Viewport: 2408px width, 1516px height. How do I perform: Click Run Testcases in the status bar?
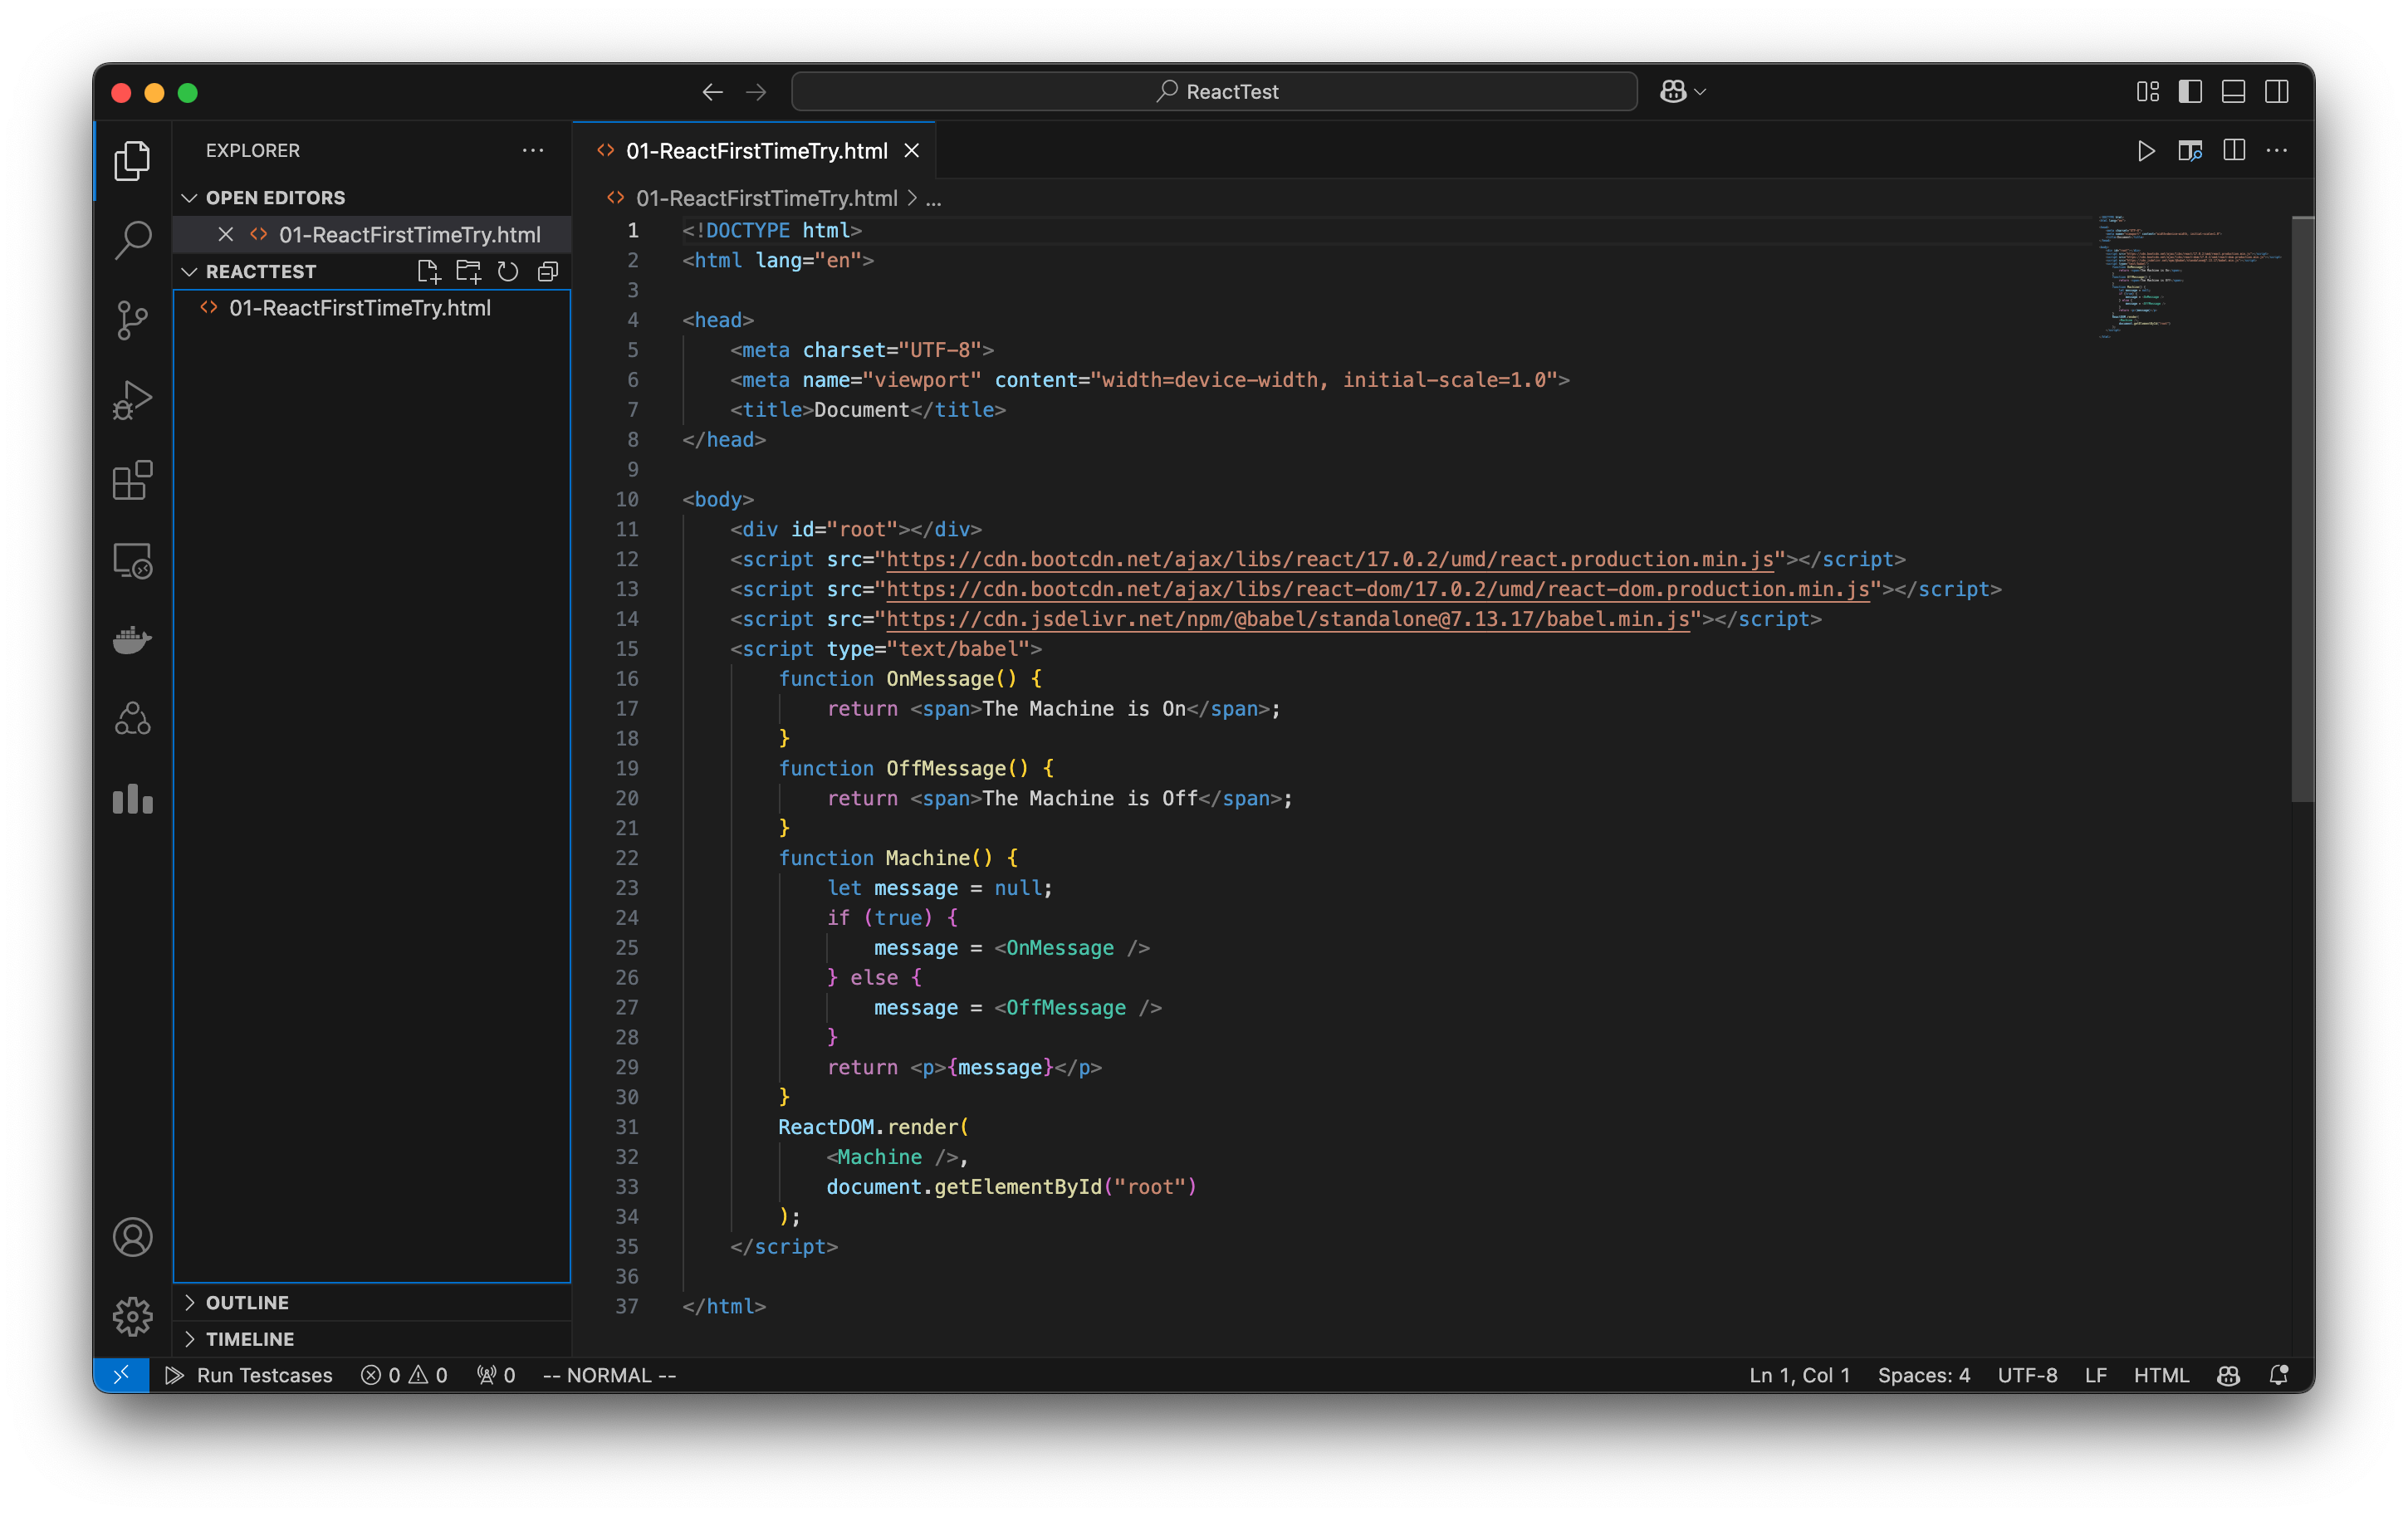coord(250,1375)
